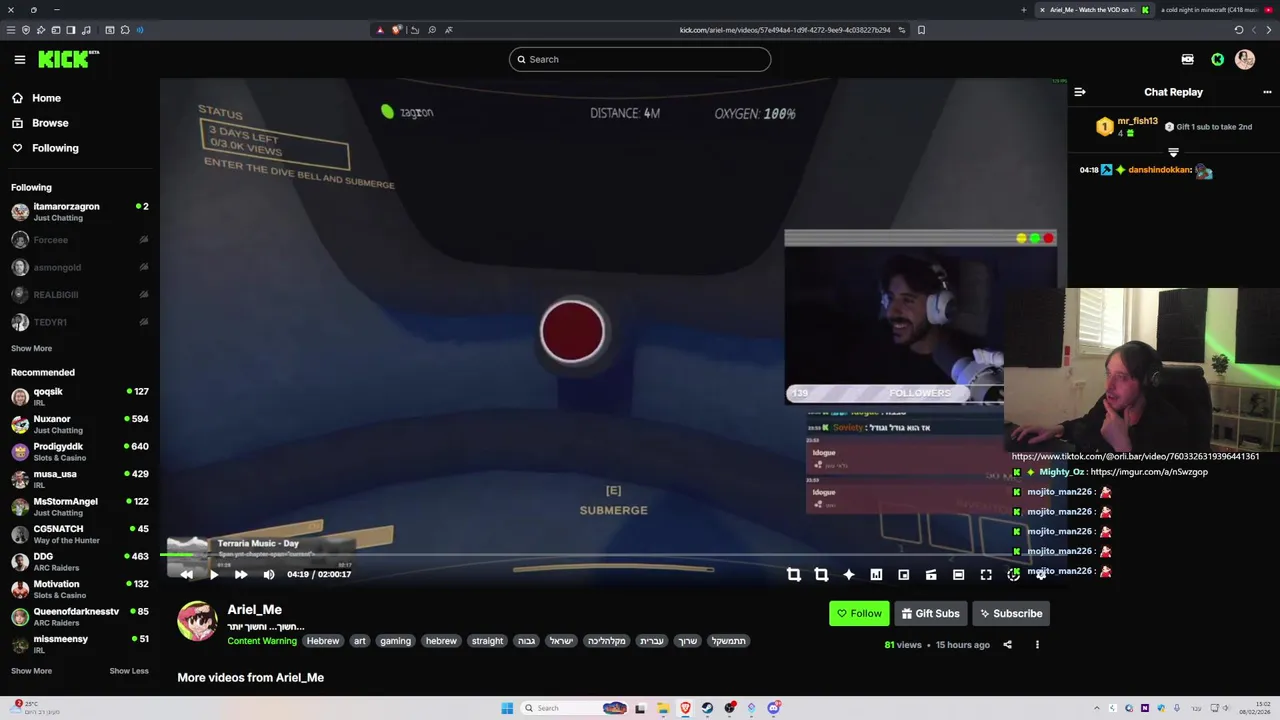Click Gift Subs button
This screenshot has width=1280, height=720.
point(930,614)
